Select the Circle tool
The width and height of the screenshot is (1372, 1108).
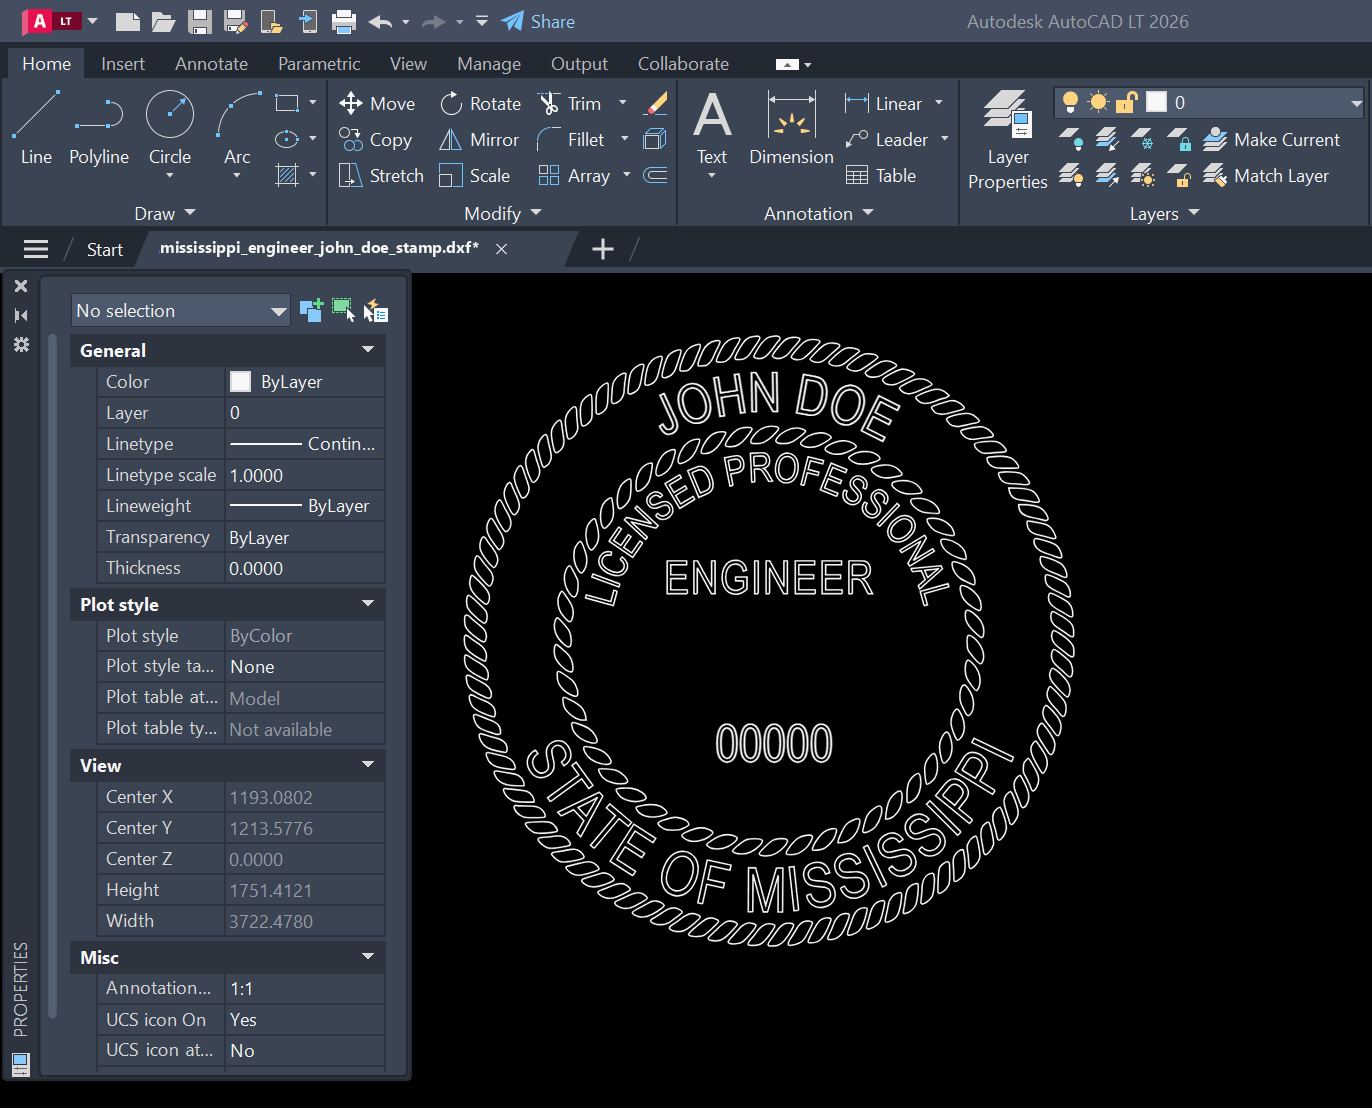pyautogui.click(x=170, y=128)
